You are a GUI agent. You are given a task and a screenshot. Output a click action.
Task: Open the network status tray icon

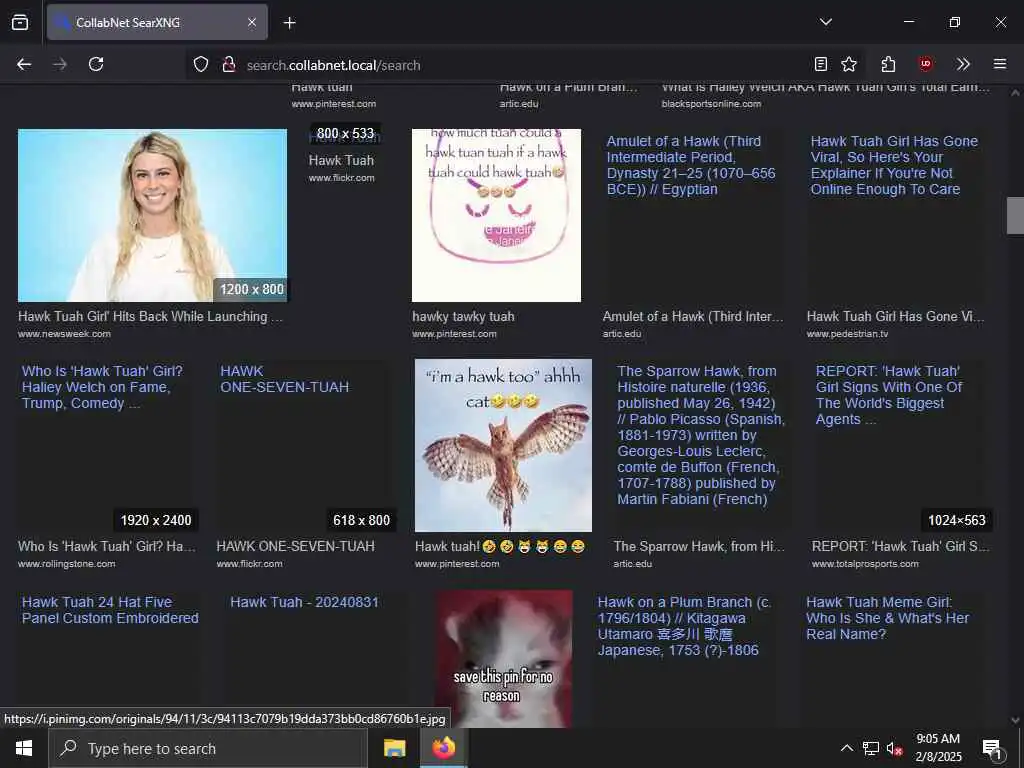pos(871,748)
